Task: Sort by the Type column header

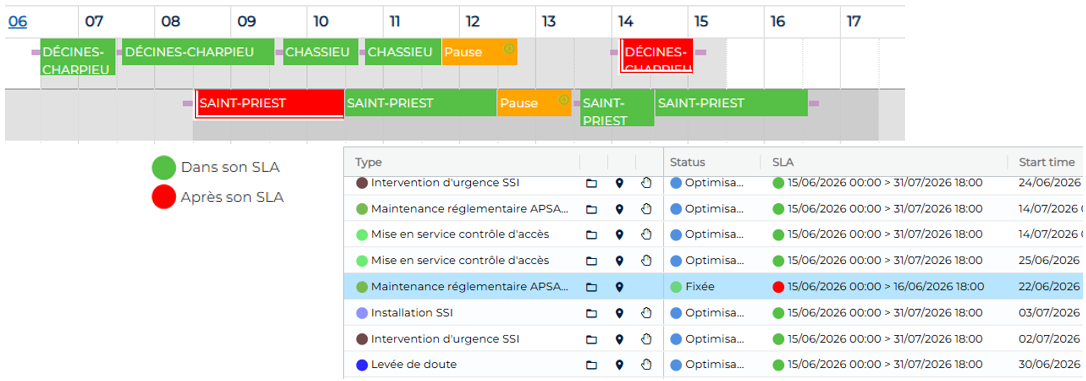Action: point(368,162)
